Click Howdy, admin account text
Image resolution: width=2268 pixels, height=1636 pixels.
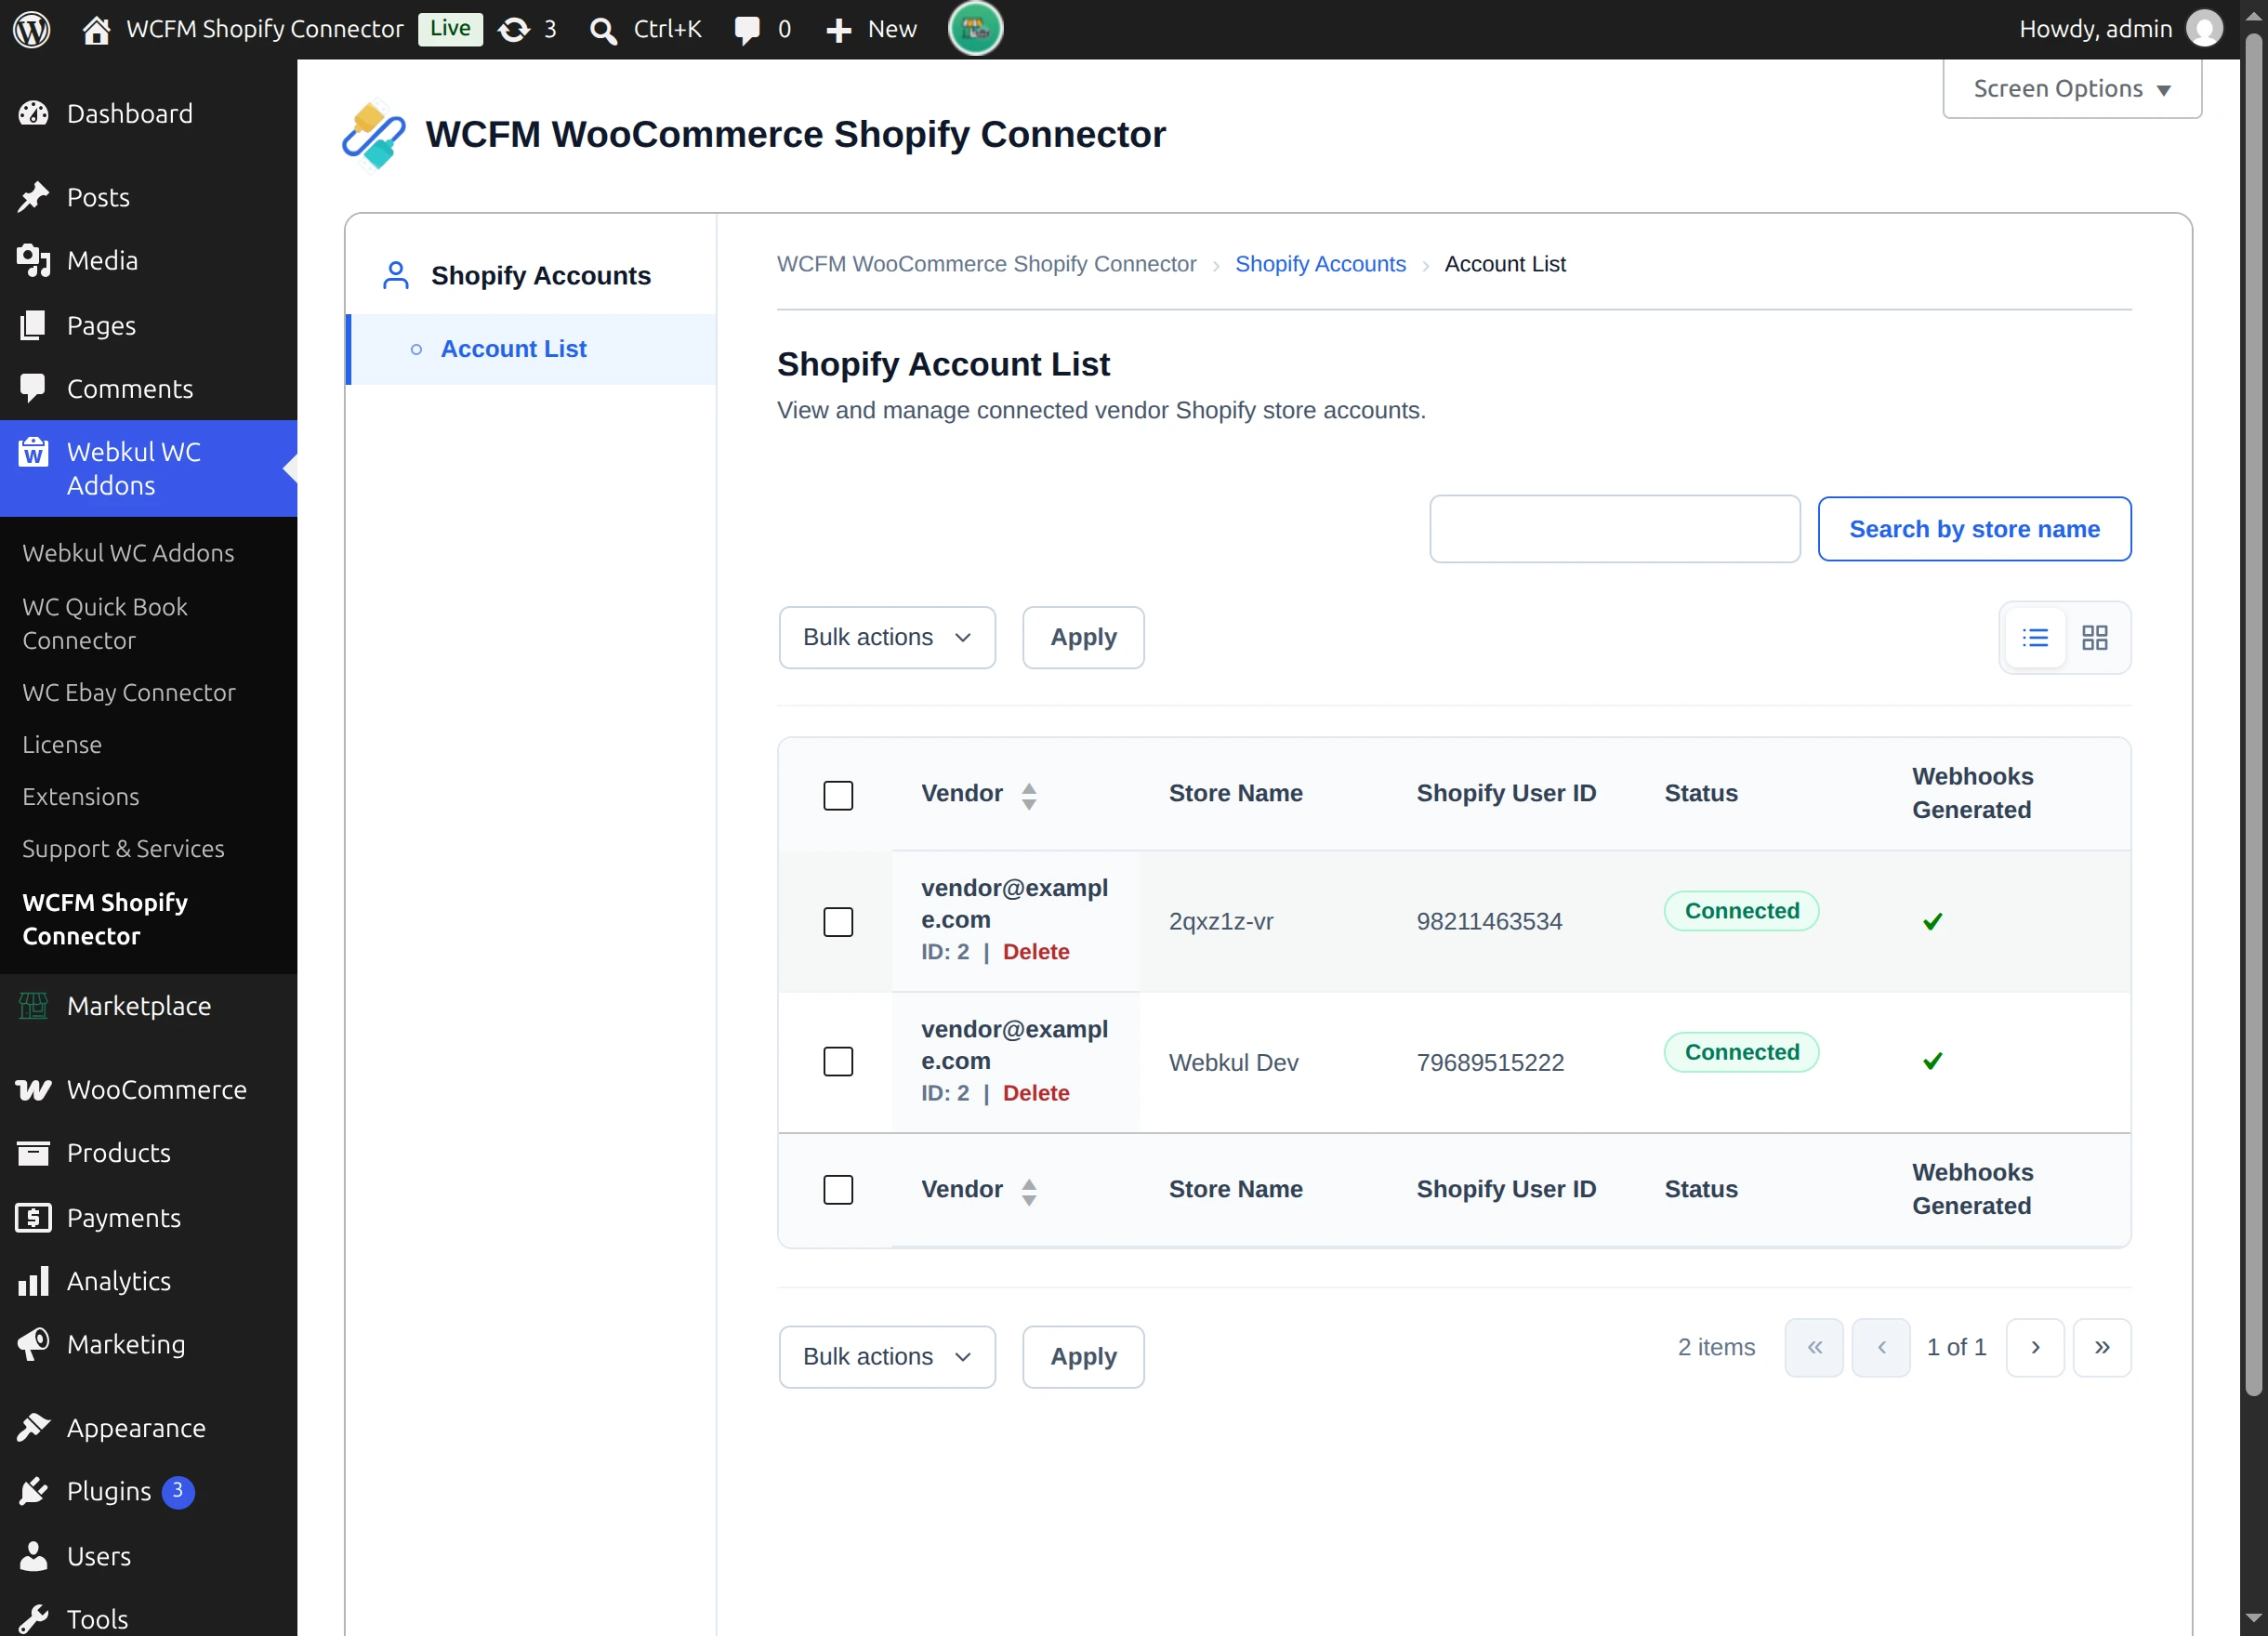(2095, 29)
